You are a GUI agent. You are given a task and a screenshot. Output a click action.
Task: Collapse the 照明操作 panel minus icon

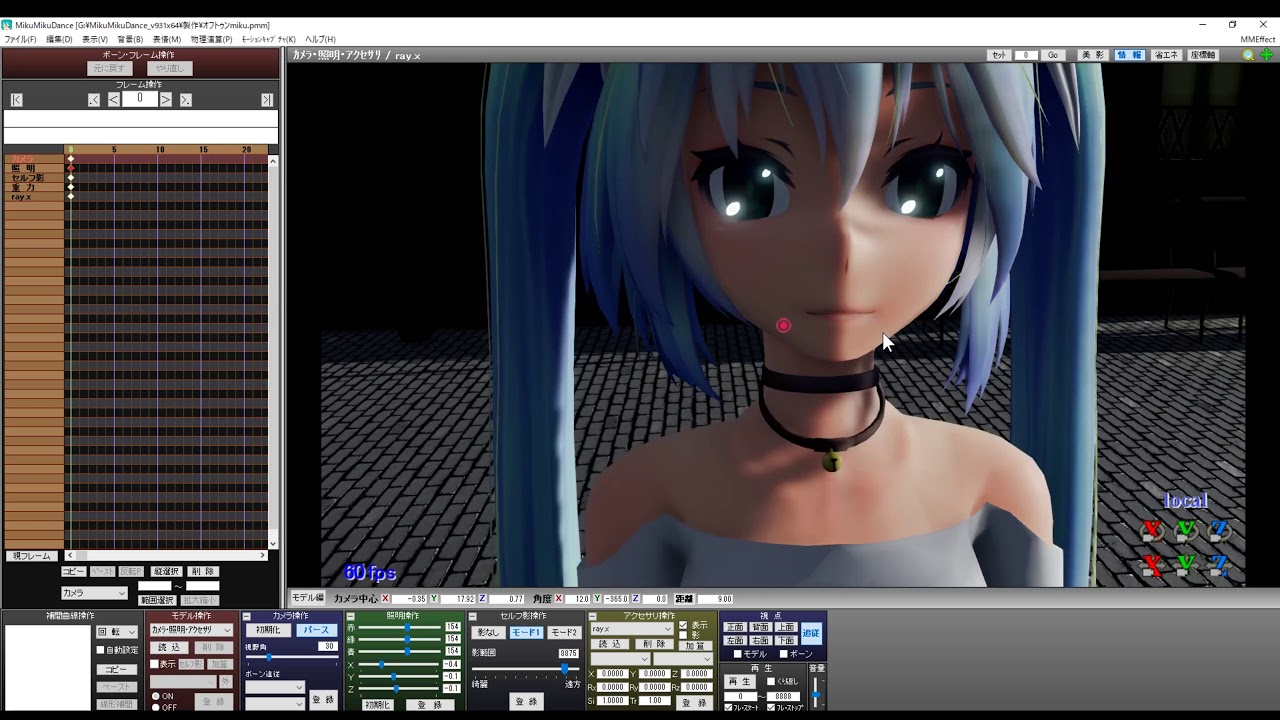point(351,616)
